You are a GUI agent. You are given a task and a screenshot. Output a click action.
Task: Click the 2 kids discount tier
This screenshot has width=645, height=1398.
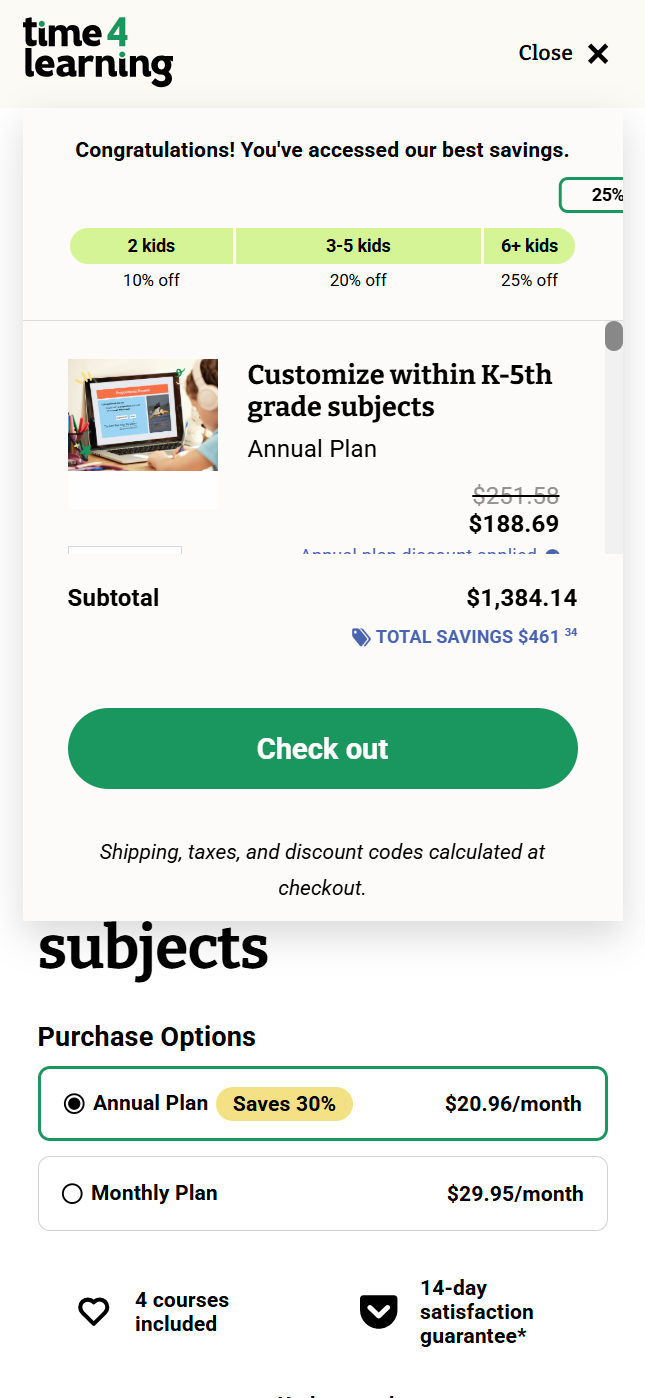point(151,246)
